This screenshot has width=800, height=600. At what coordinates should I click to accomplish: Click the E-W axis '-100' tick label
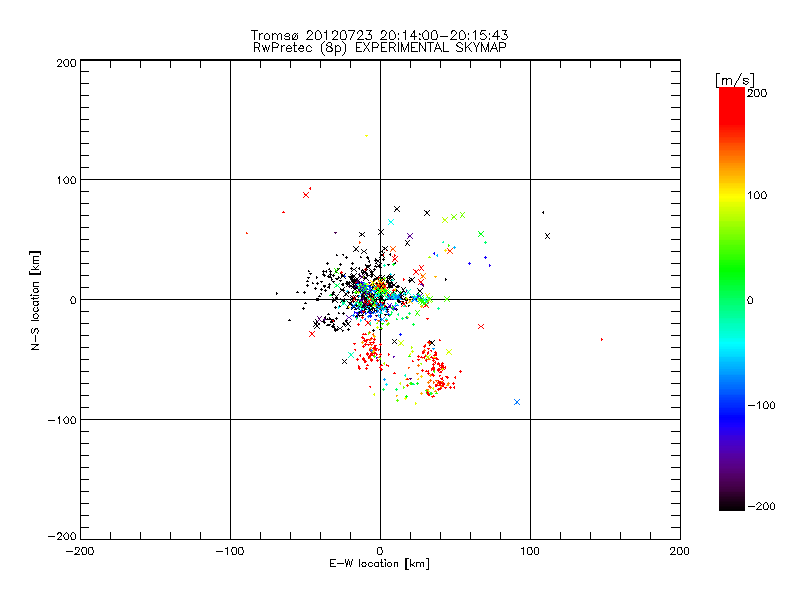[230, 552]
